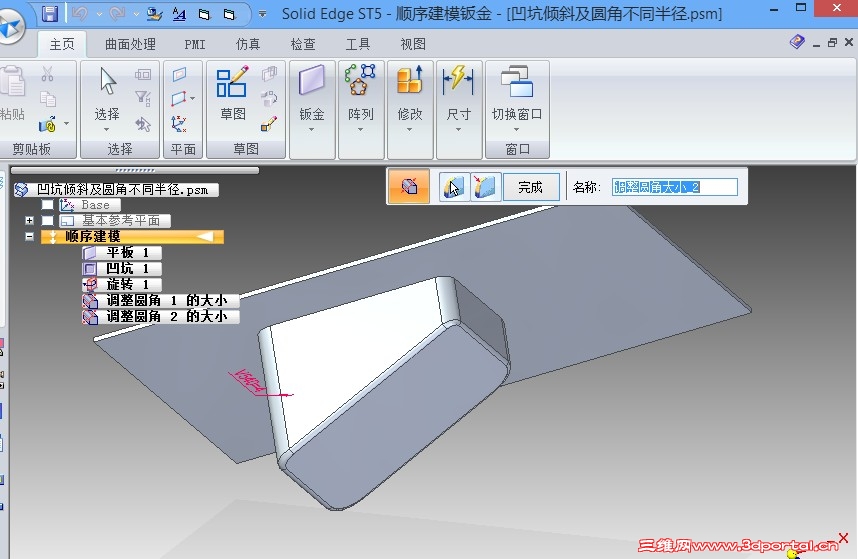This screenshot has height=559, width=858.
Task: Open the 仿真 ribbon tab
Action: pos(248,44)
